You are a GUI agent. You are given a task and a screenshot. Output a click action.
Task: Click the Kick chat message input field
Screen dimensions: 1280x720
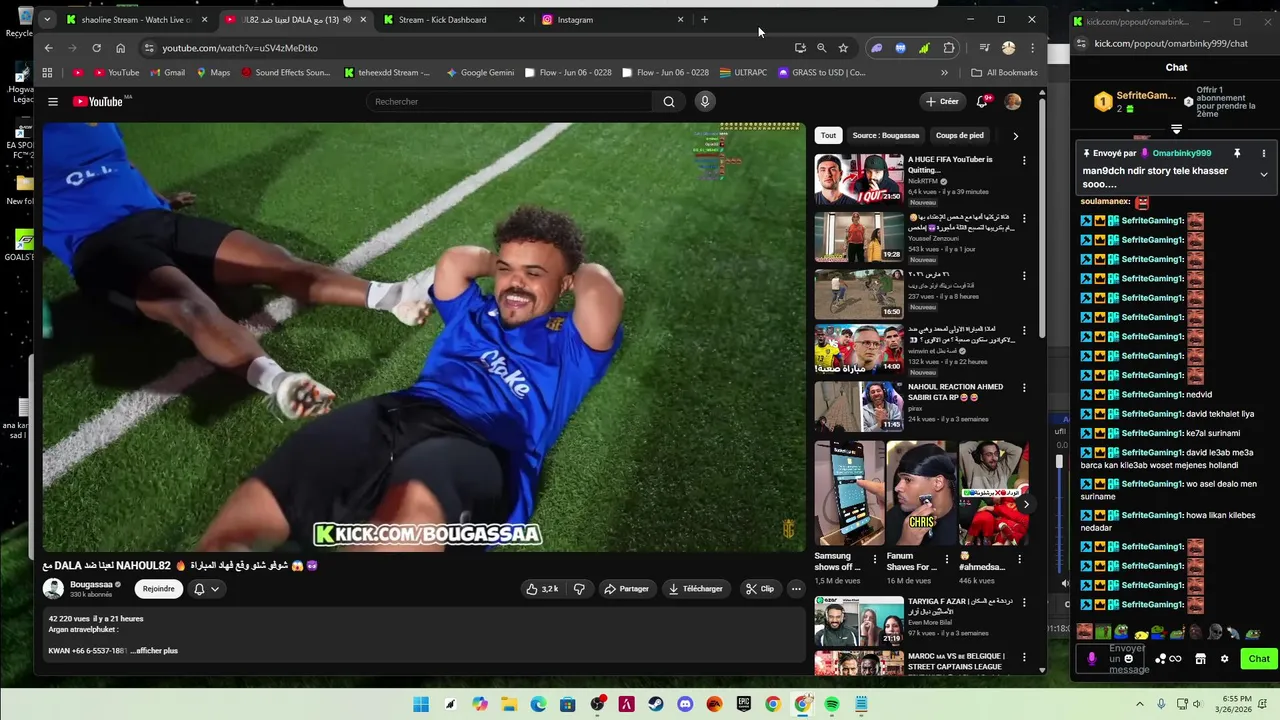1112,659
